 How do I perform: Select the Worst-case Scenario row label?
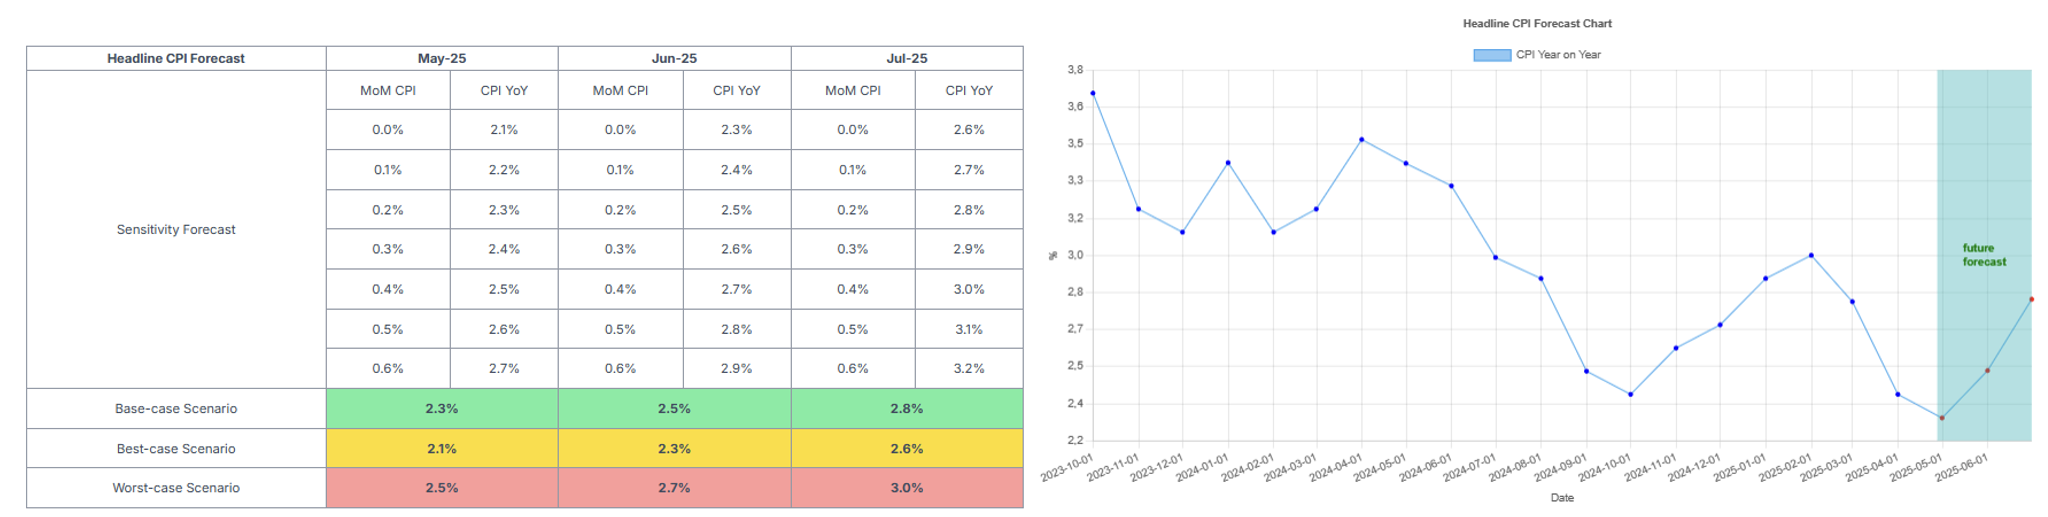click(x=176, y=488)
